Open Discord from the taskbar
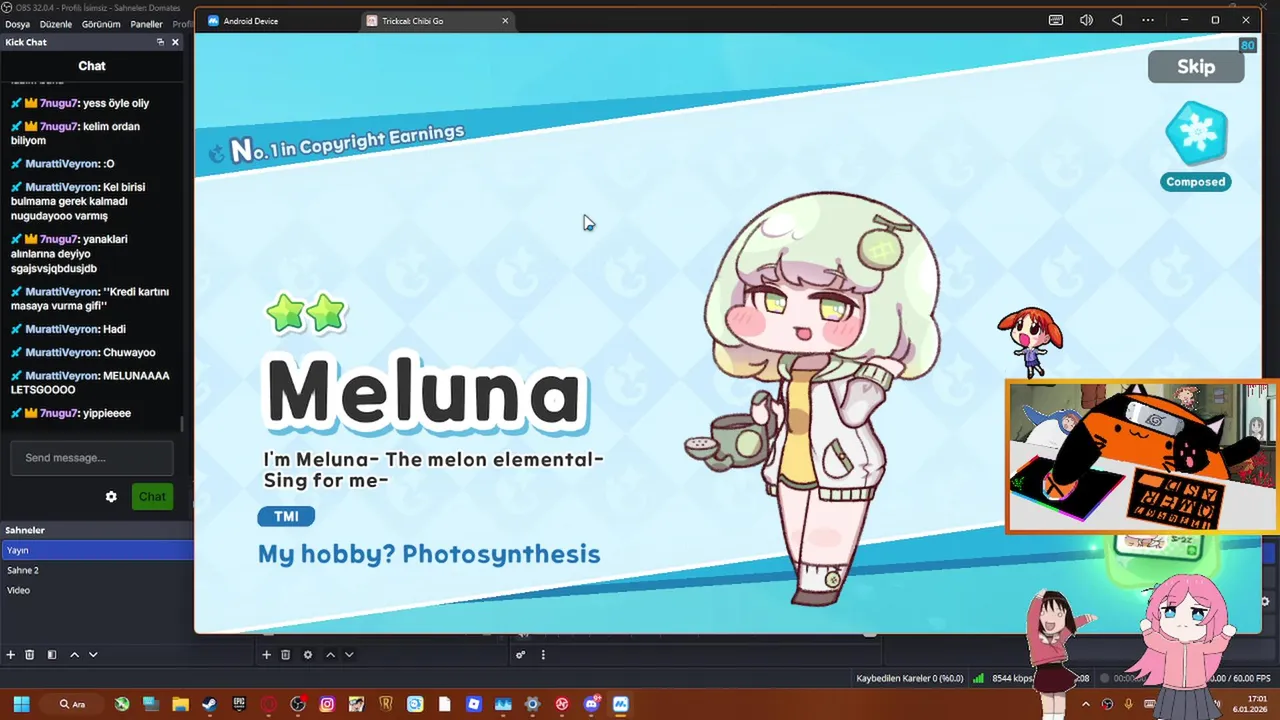 (591, 704)
